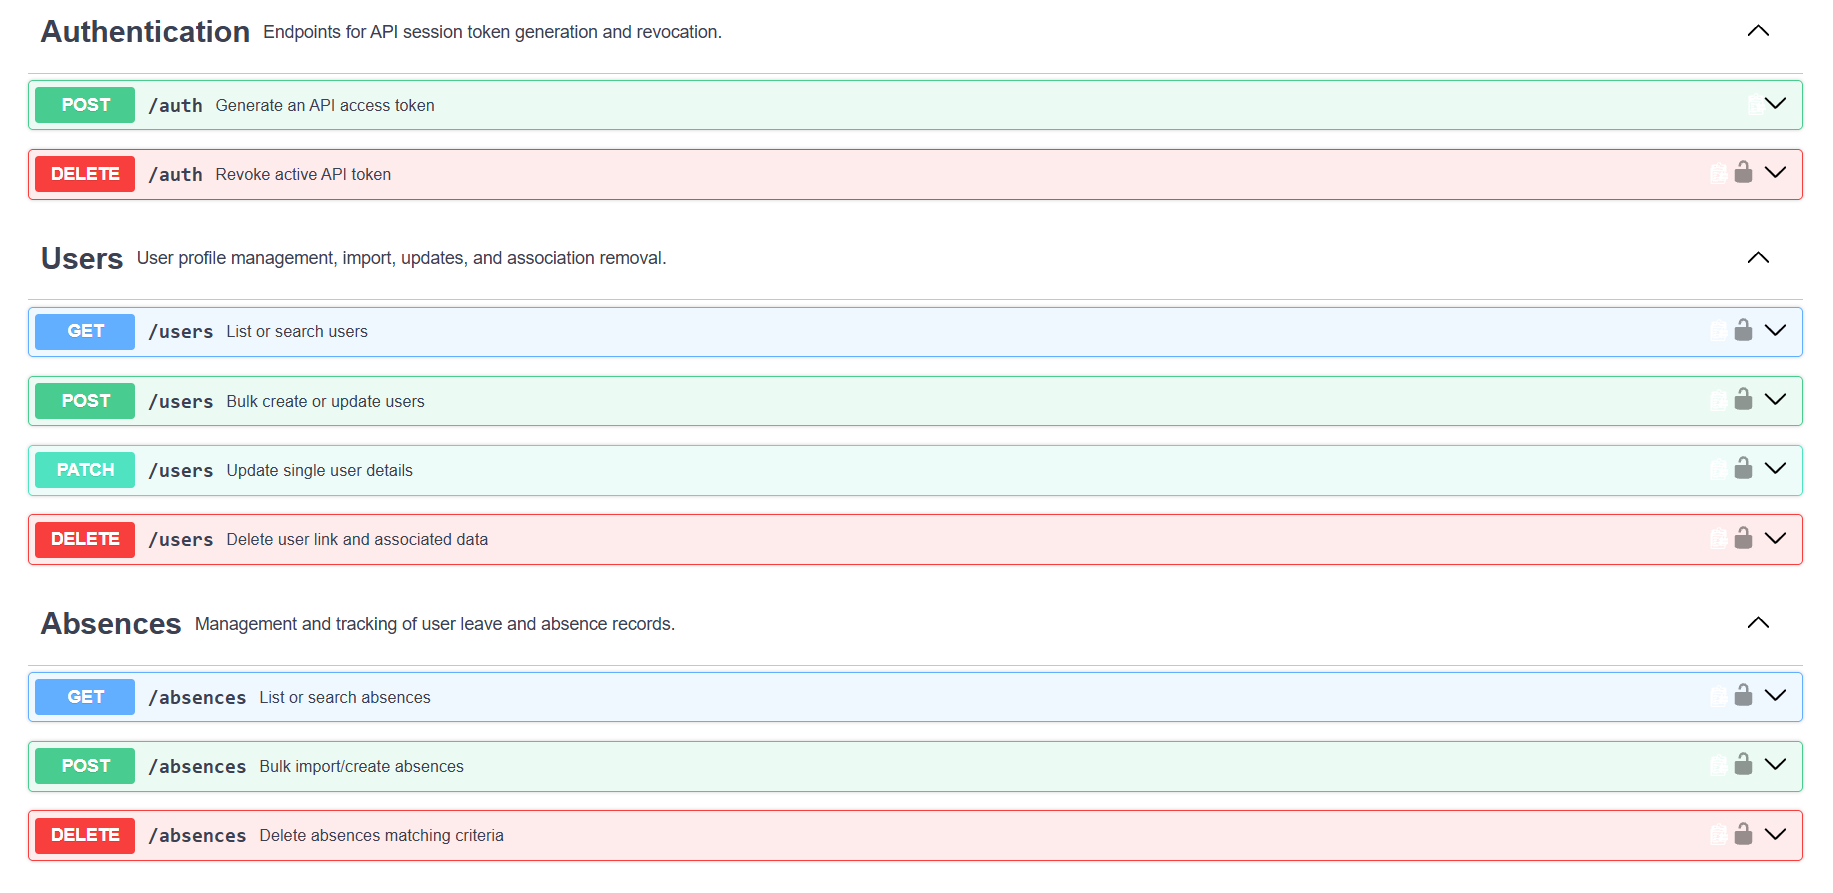Viewport: 1833px width, 893px height.
Task: Expand the POST /absences endpoint chevron
Action: [x=1776, y=764]
